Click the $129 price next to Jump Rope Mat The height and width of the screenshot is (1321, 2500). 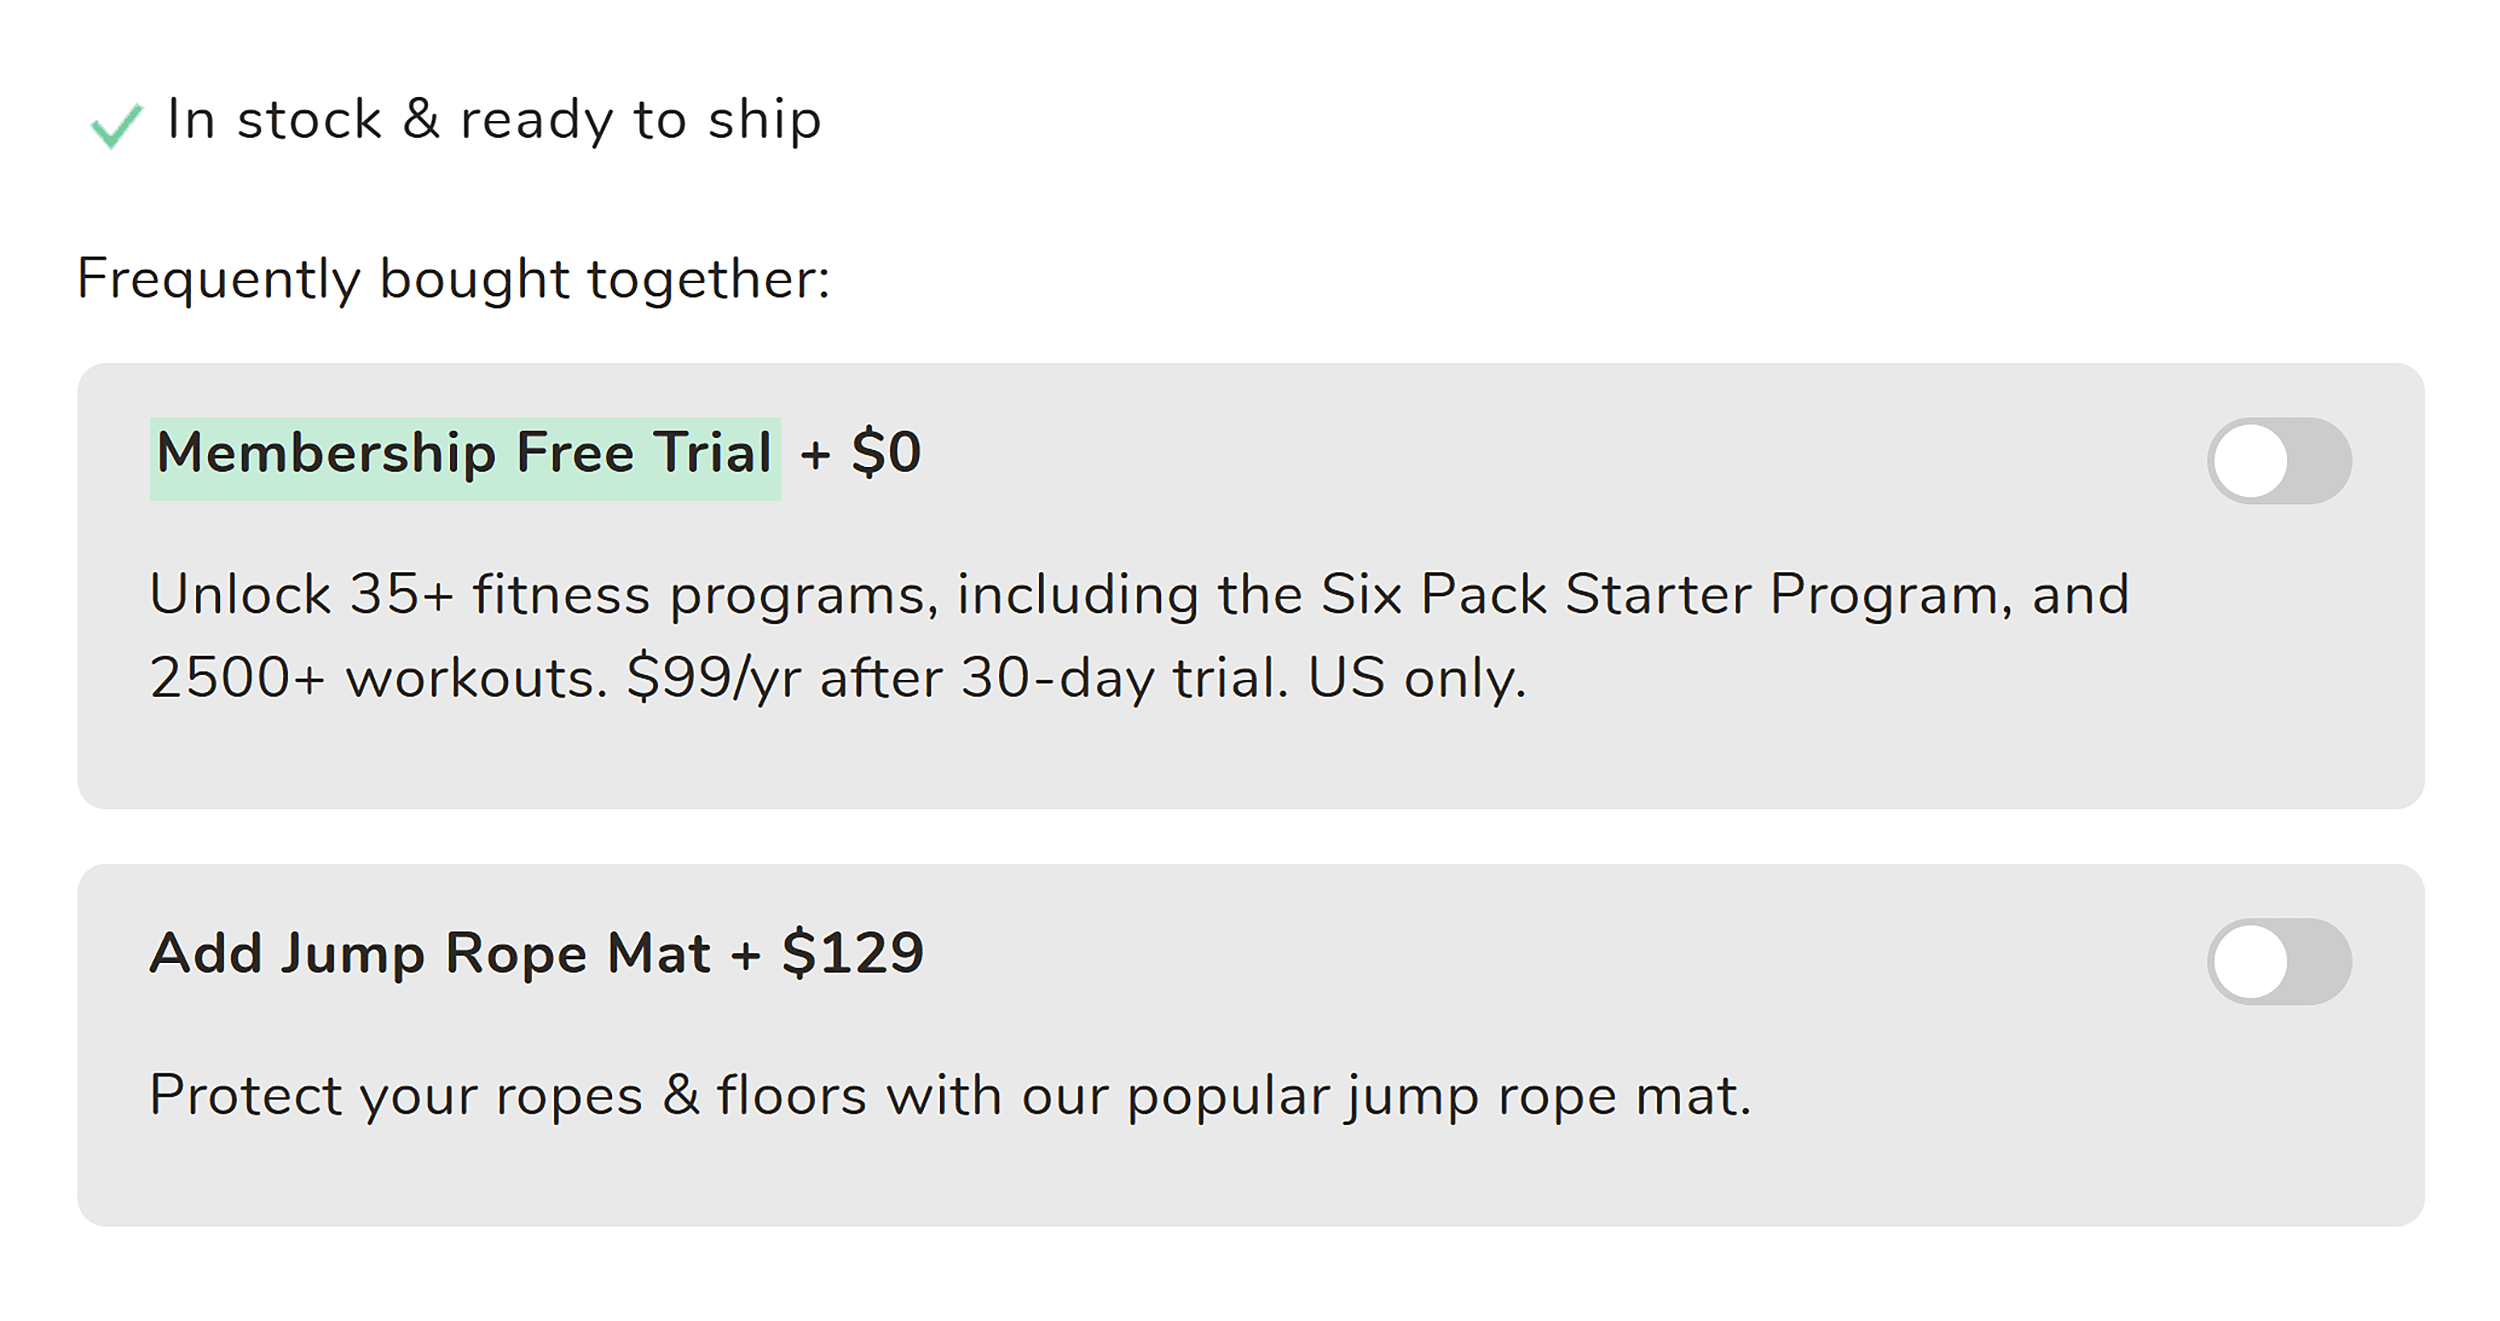pyautogui.click(x=855, y=953)
